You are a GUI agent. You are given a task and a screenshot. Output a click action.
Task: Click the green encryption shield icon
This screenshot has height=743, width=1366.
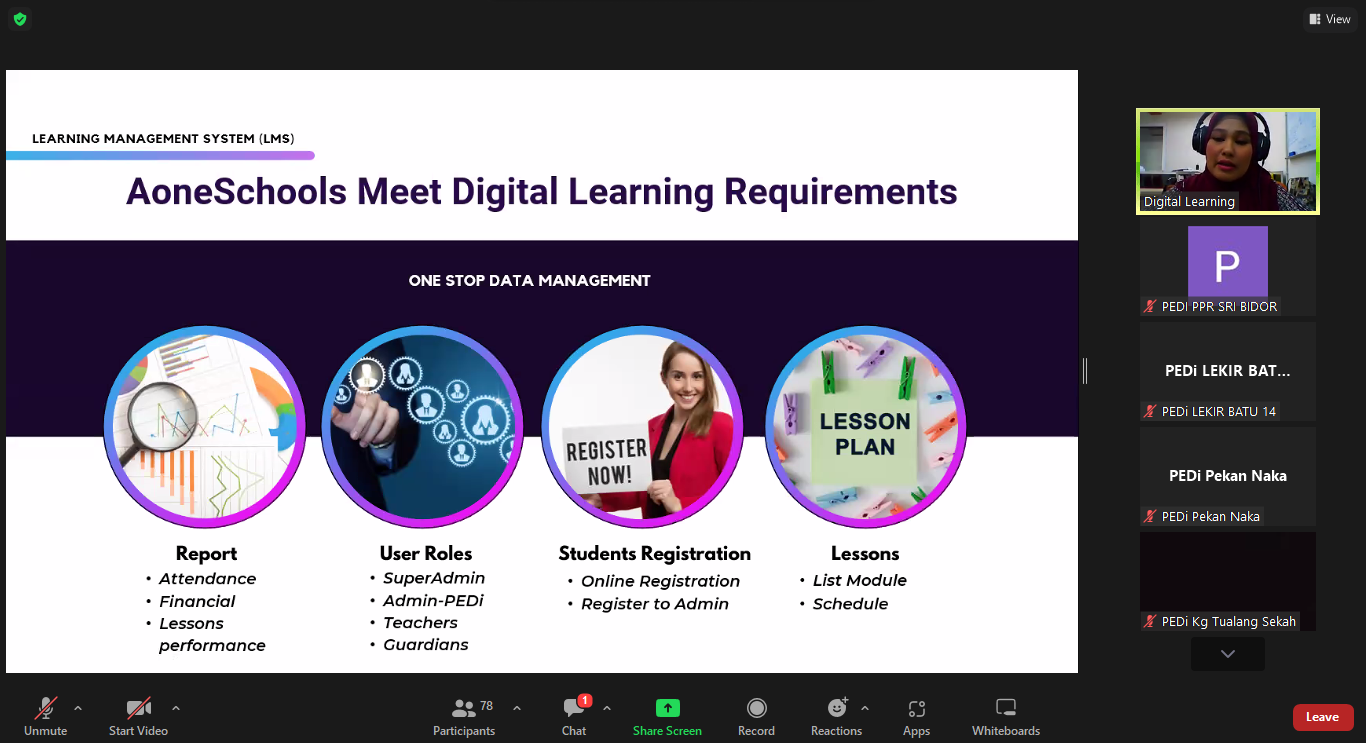click(x=20, y=19)
